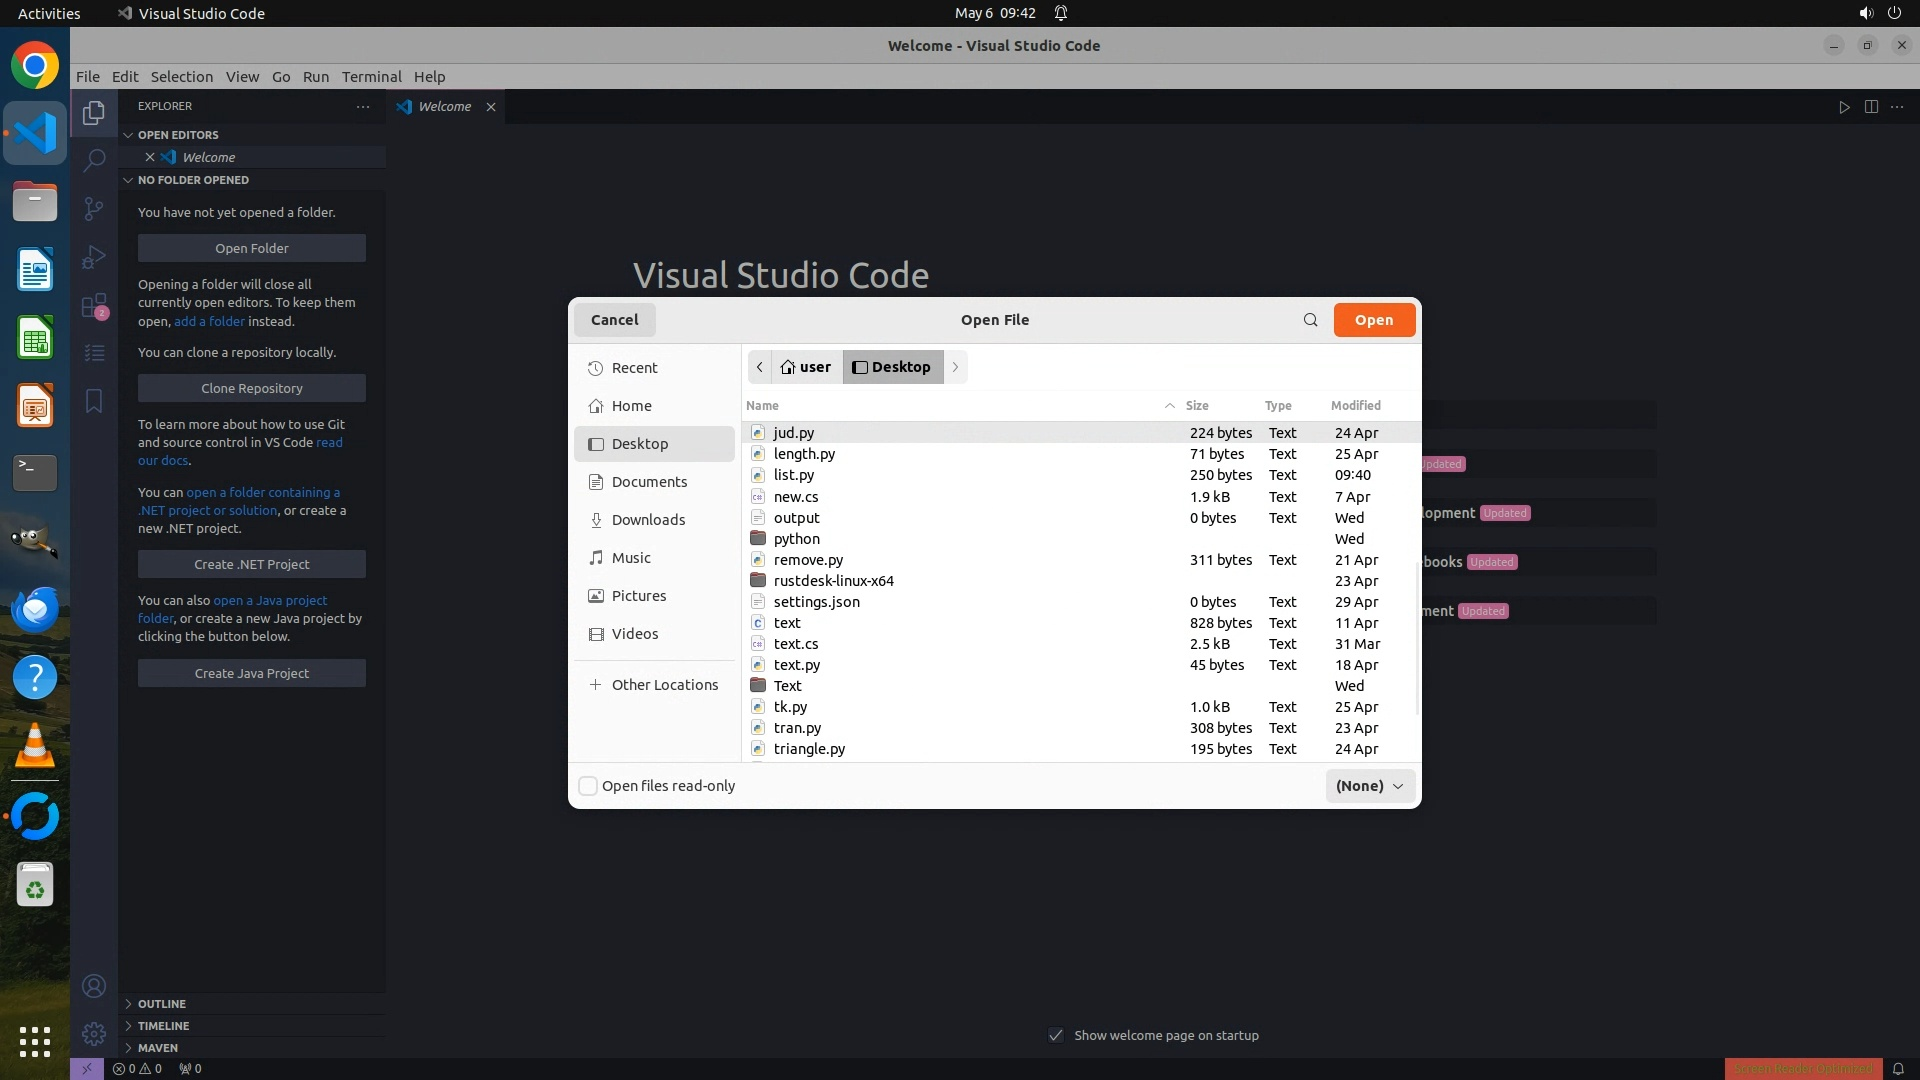Expand the OUTLINE section
Screen dimensions: 1920x1080
pyautogui.click(x=161, y=1003)
